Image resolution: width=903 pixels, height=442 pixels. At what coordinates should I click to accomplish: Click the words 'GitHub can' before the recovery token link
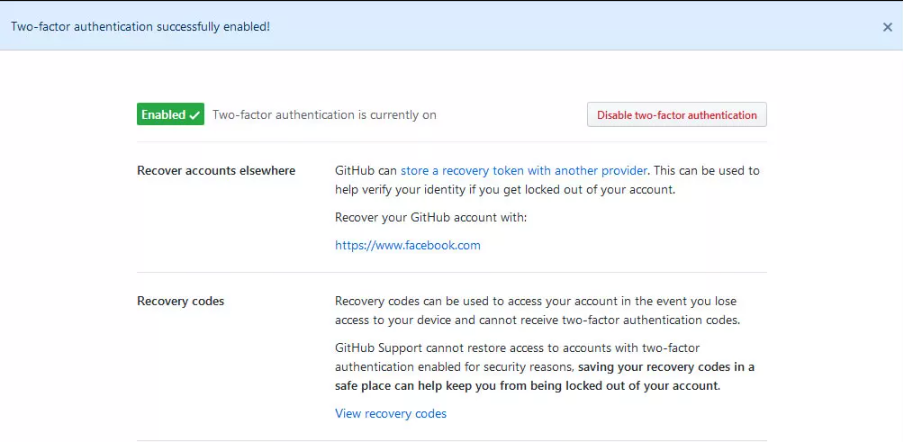coord(366,170)
